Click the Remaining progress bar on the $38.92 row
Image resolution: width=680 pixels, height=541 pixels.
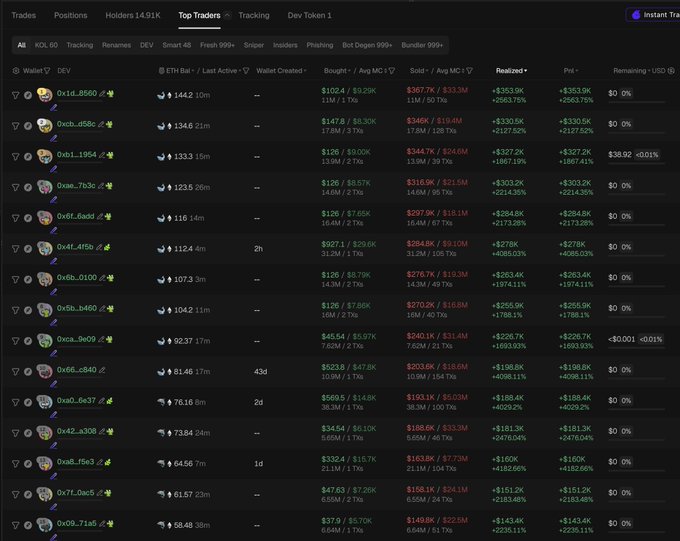[x=636, y=164]
